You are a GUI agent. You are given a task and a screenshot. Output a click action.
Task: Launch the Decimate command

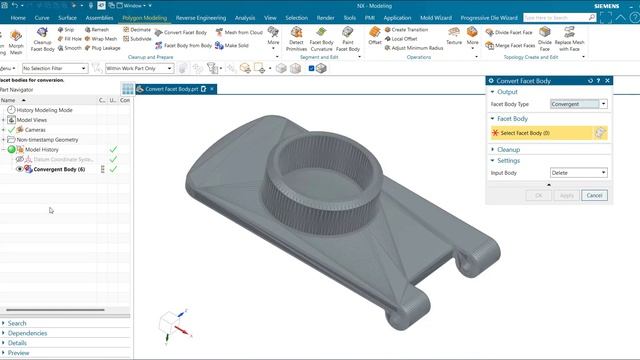pos(137,30)
